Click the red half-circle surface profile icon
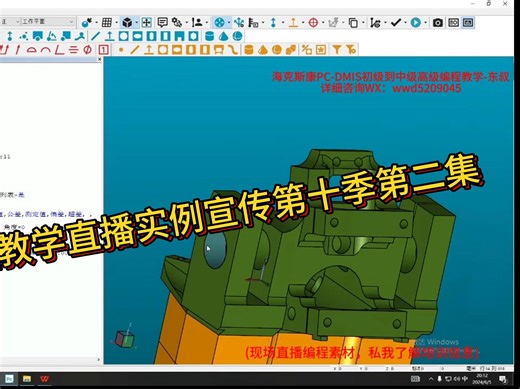The image size is (520, 389). click(x=32, y=50)
